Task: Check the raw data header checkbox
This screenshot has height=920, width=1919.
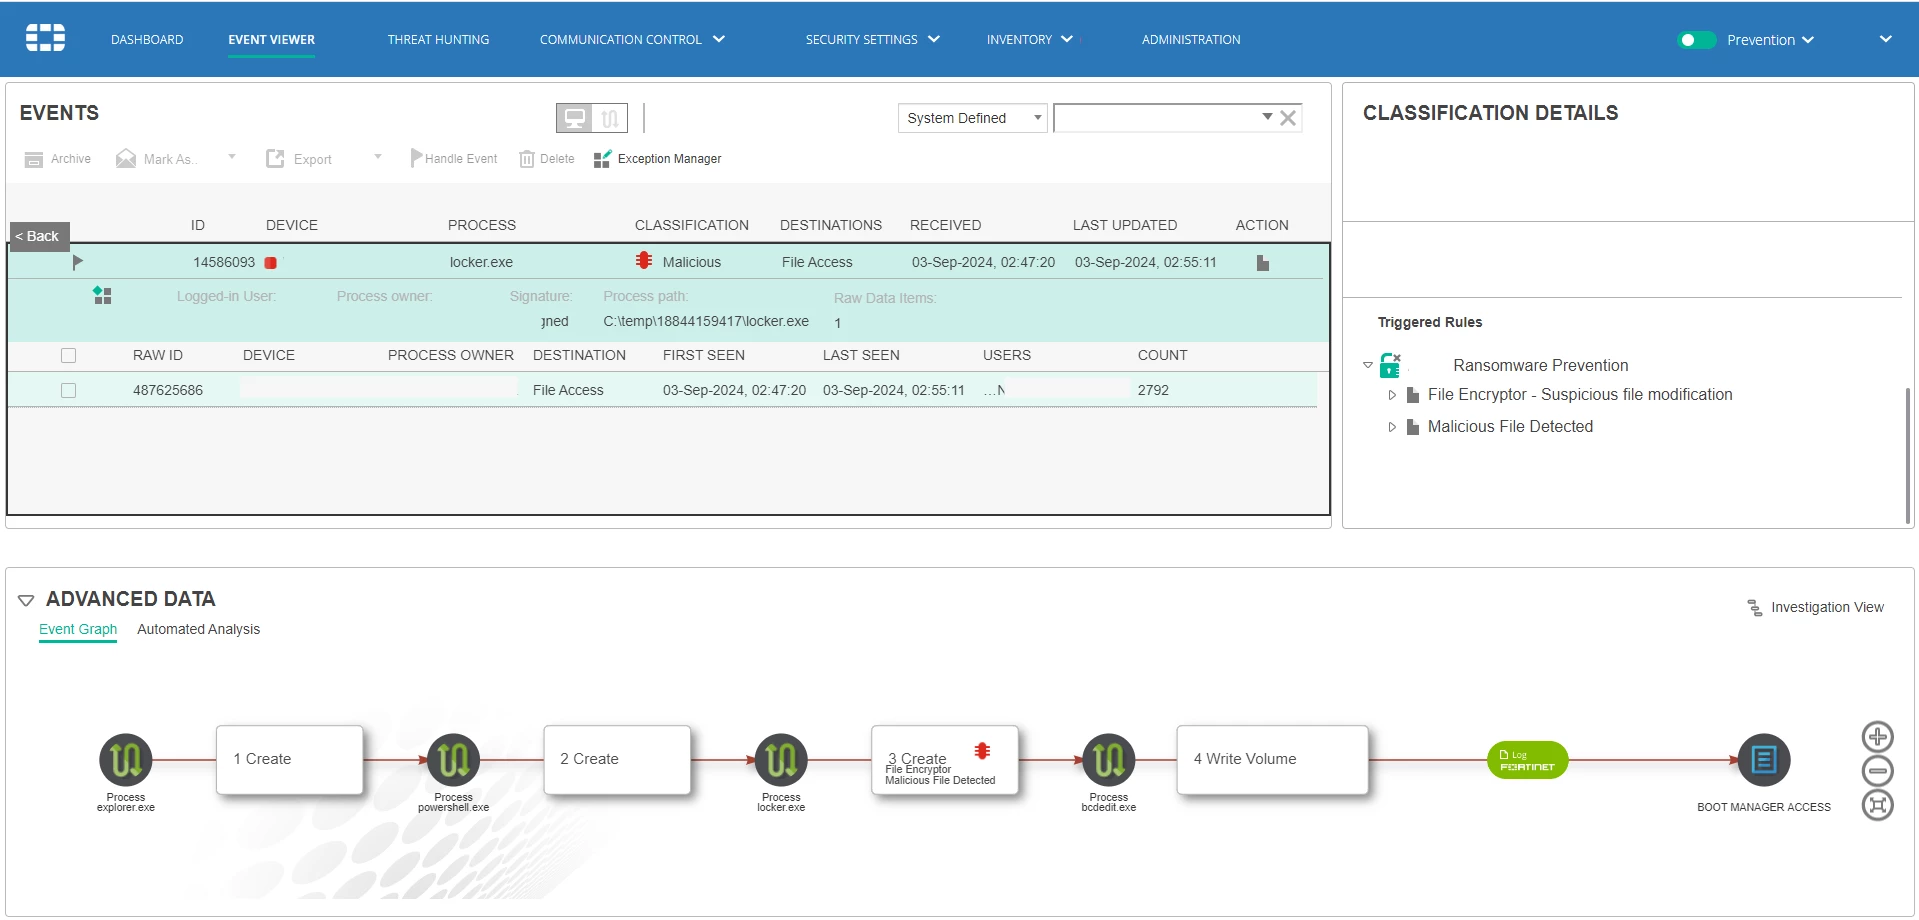Action: tap(68, 355)
